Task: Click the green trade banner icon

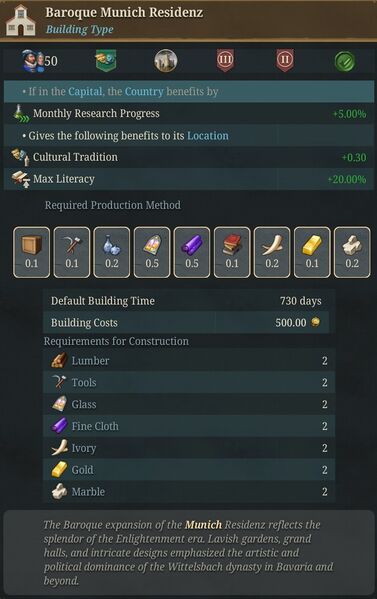Action: click(106, 60)
